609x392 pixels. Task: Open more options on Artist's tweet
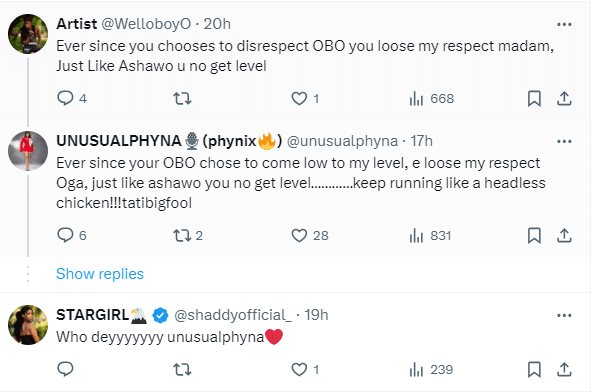tap(564, 24)
